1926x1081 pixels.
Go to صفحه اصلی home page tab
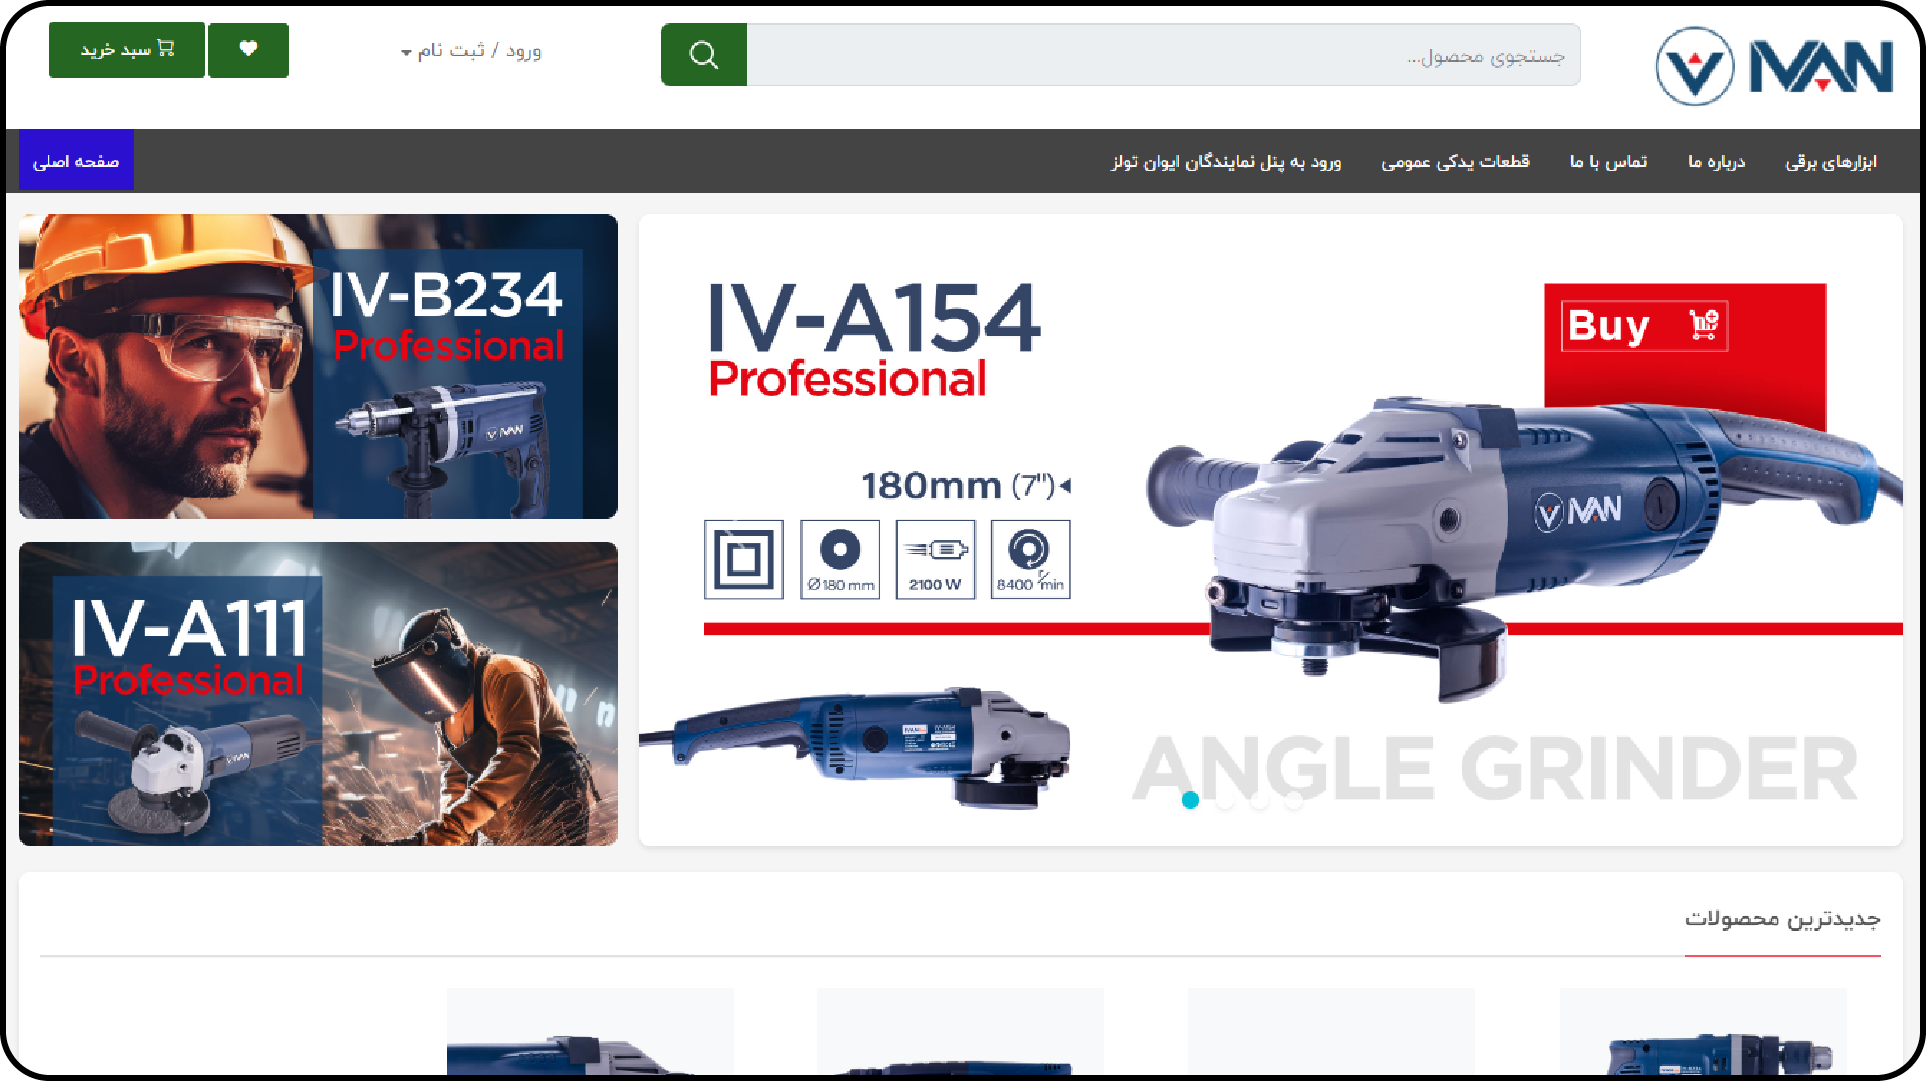[x=76, y=160]
